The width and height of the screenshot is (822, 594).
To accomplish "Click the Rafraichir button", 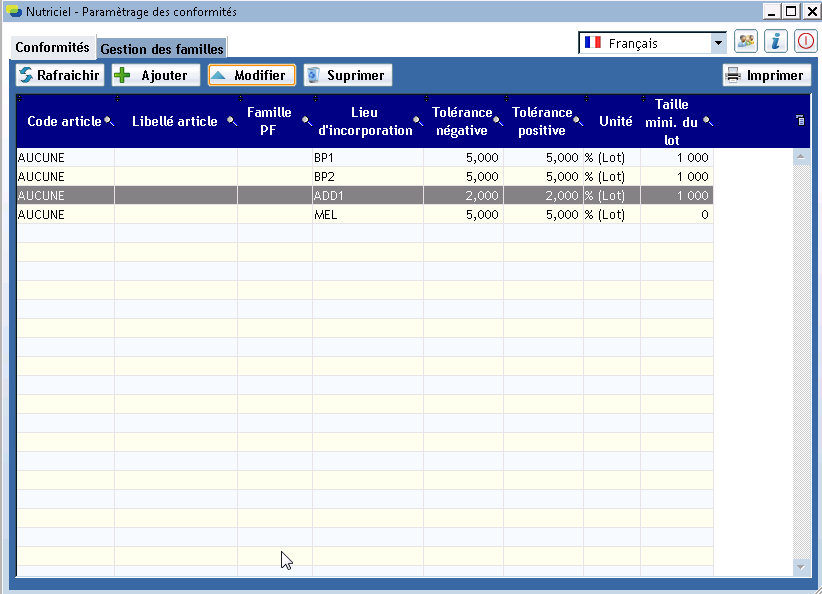I will click(60, 75).
